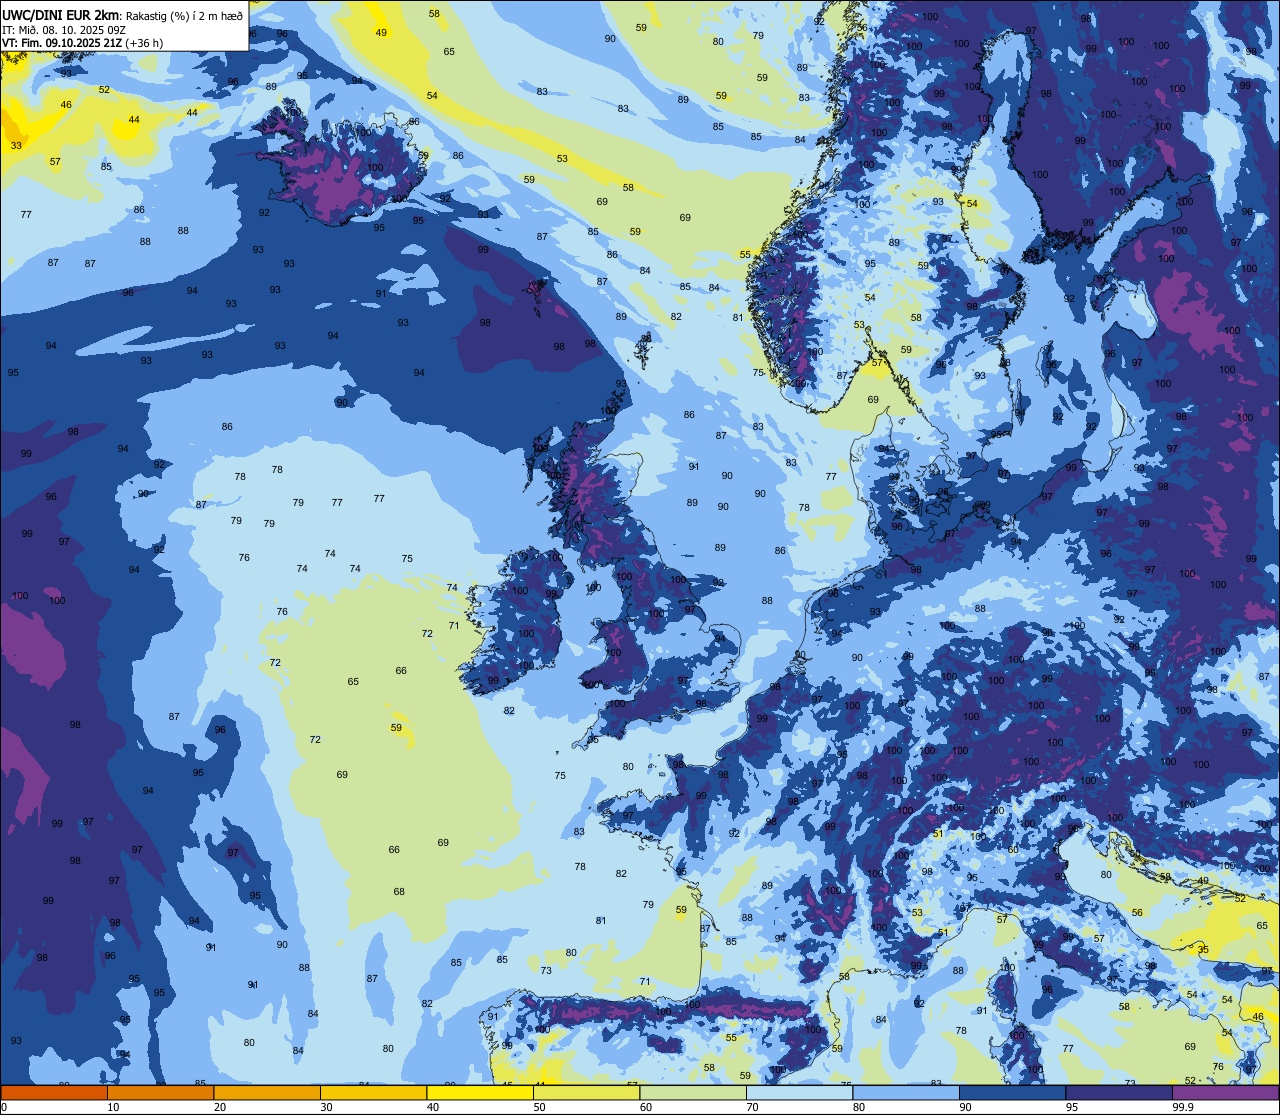Click the 'Rakastig (%) í 2 m hæð' label
The width and height of the screenshot is (1280, 1115).
pyautogui.click(x=184, y=15)
